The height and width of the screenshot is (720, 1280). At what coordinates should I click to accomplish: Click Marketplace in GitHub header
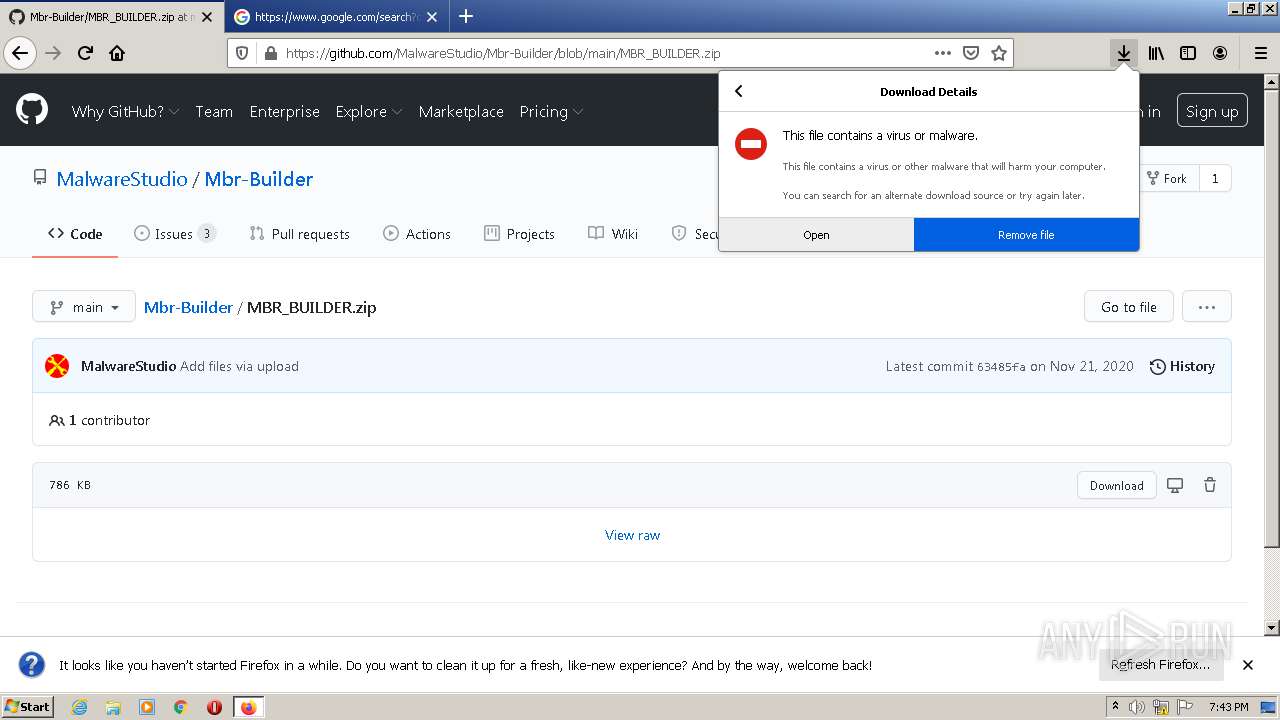click(461, 111)
